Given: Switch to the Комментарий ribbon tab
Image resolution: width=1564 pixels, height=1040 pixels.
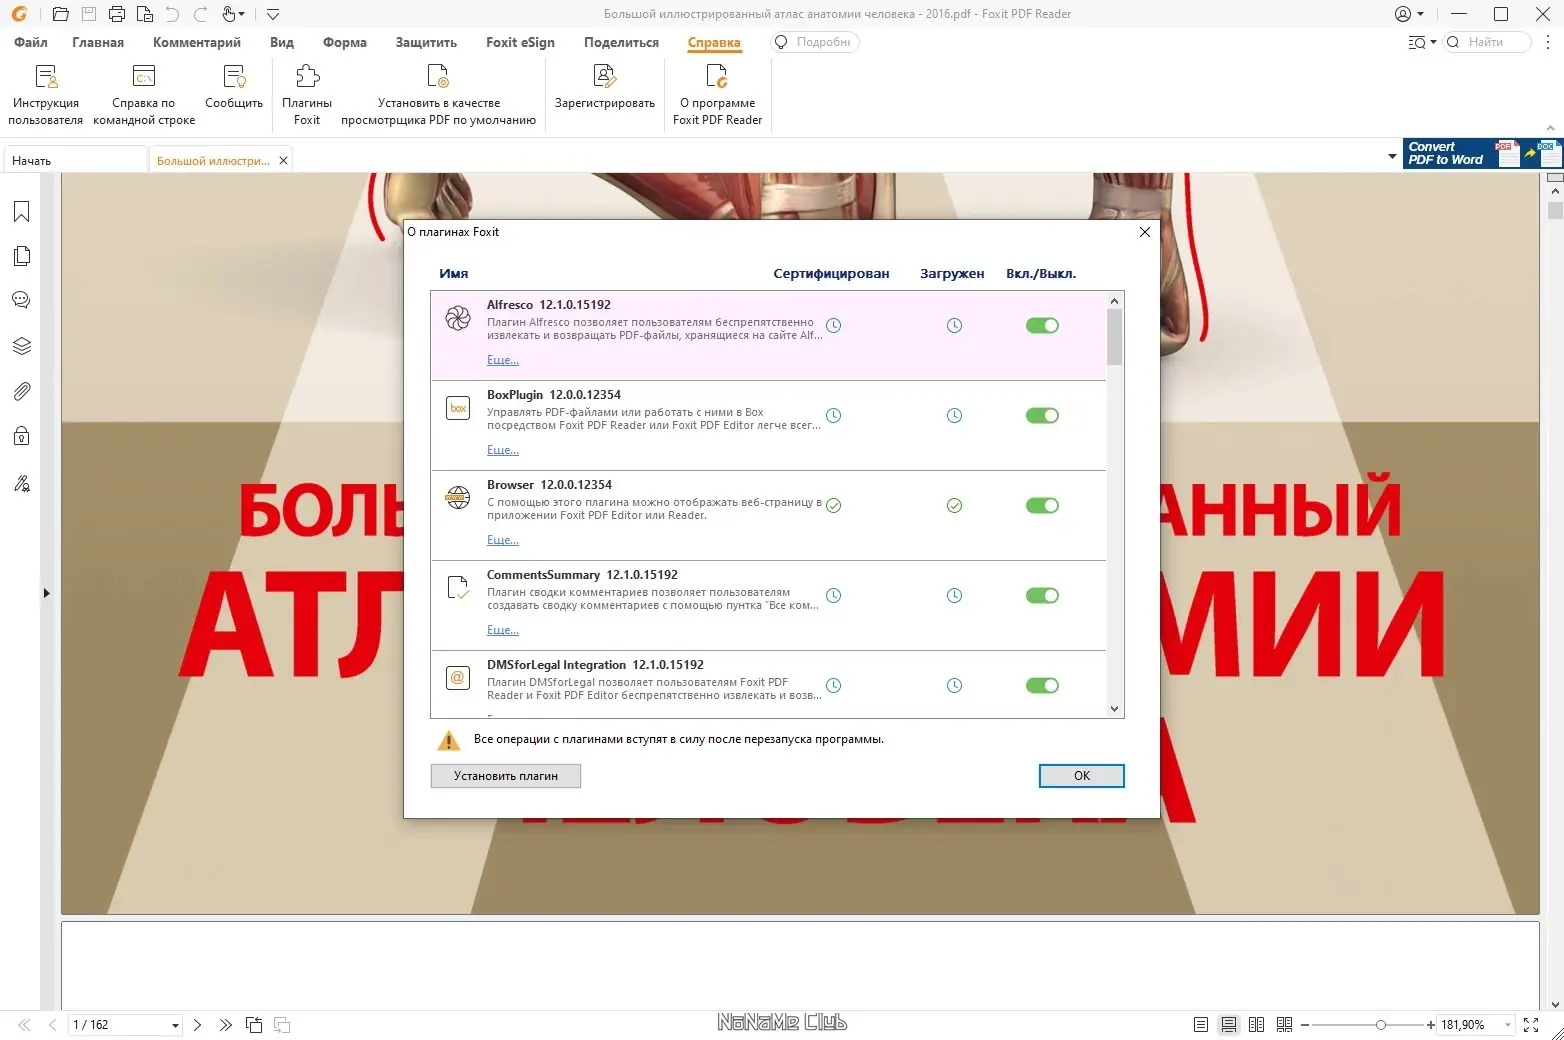Looking at the screenshot, I should pyautogui.click(x=197, y=42).
